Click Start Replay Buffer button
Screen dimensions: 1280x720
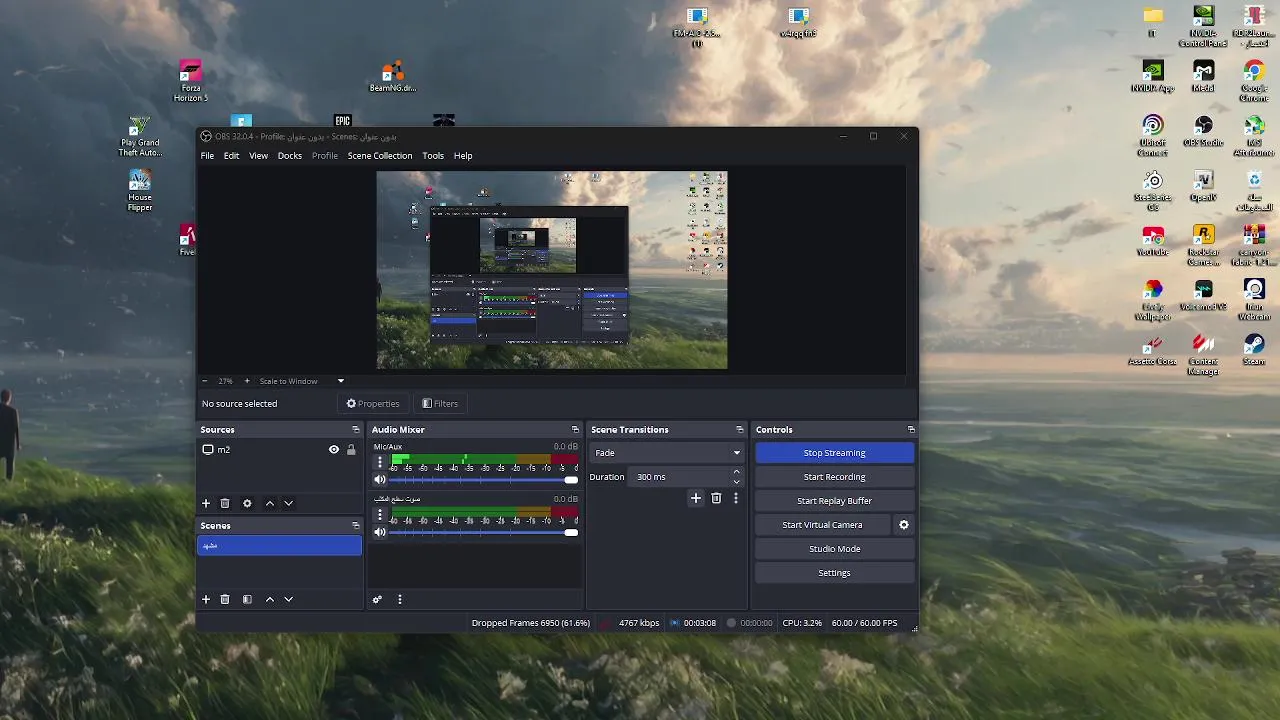pyautogui.click(x=834, y=501)
